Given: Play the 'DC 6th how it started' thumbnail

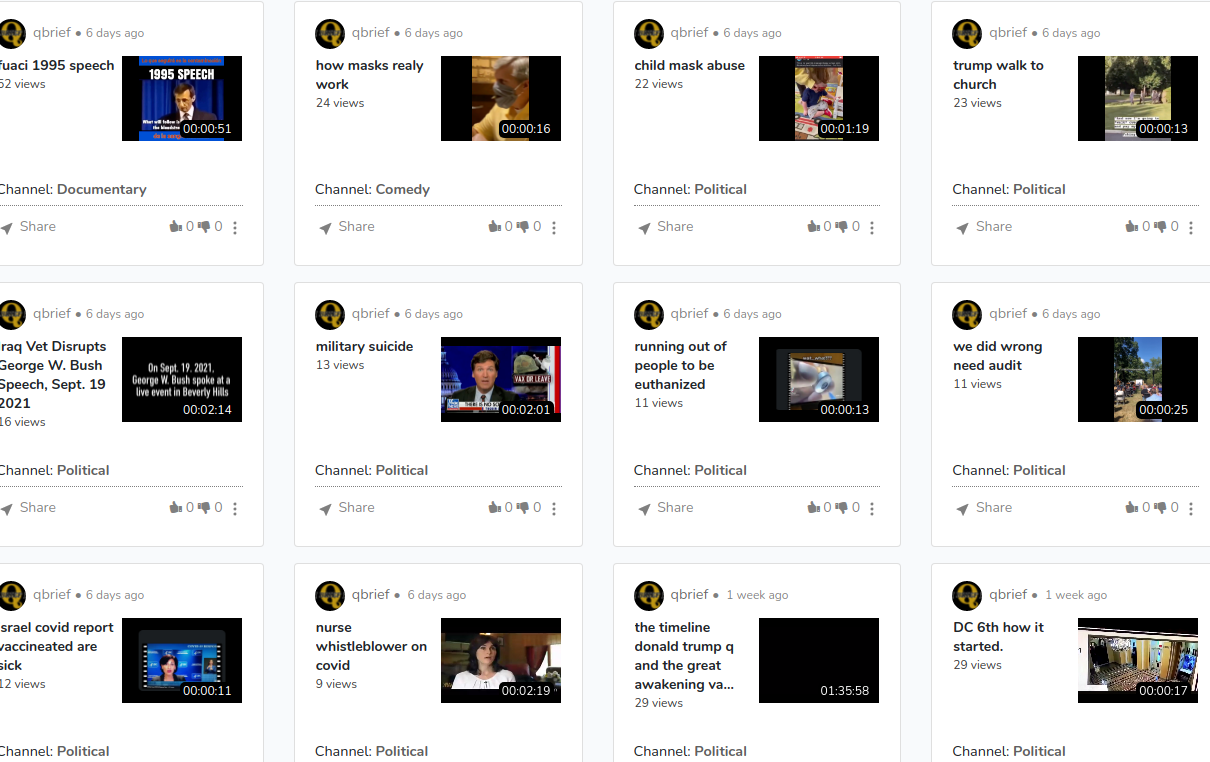Looking at the screenshot, I should click(x=1138, y=660).
